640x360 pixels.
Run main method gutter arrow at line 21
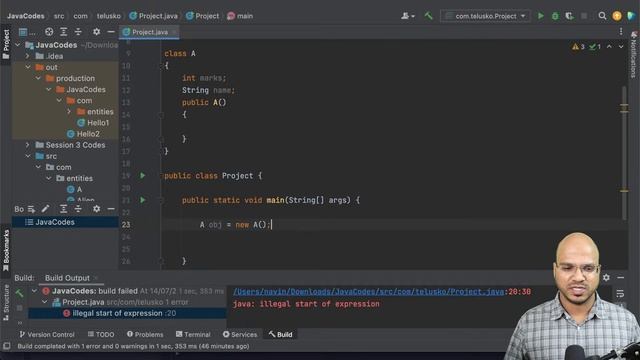142,200
